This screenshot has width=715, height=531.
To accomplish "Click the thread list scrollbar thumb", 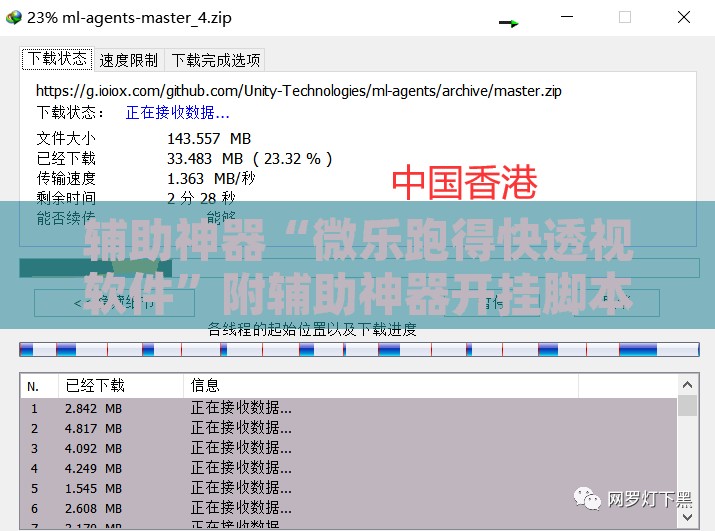I will click(x=687, y=406).
